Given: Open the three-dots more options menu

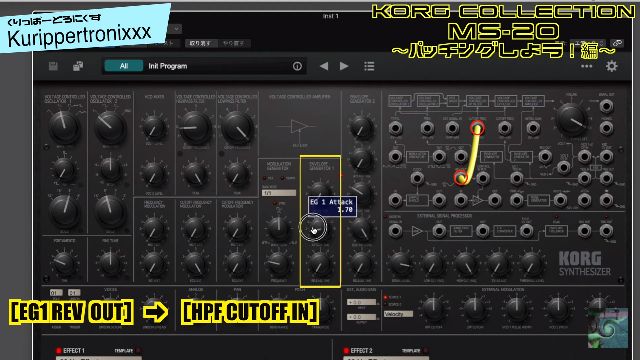Looking at the screenshot, I should pyautogui.click(x=587, y=66).
